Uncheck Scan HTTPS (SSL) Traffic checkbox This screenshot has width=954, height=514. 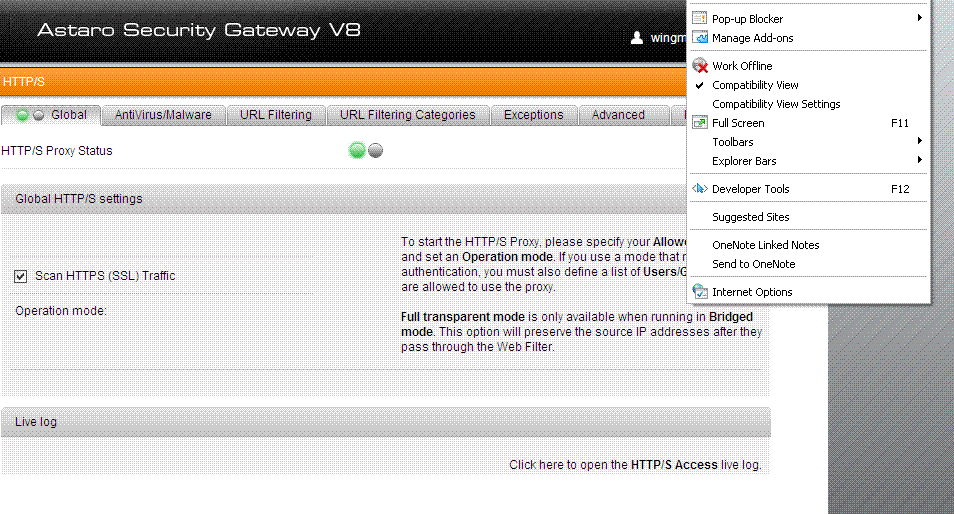pyautogui.click(x=21, y=276)
